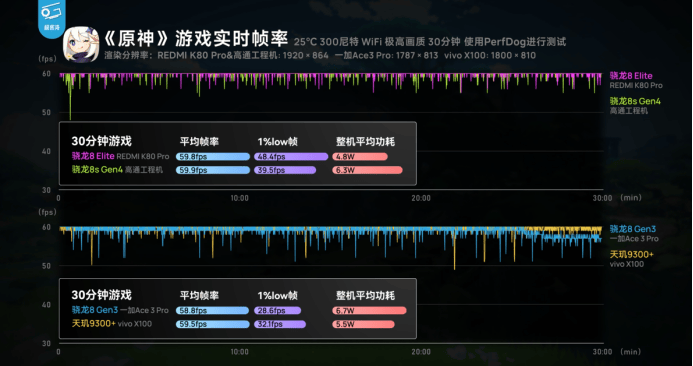Click the 5.5W power consumption bar
The width and height of the screenshot is (693, 366).
(363, 324)
